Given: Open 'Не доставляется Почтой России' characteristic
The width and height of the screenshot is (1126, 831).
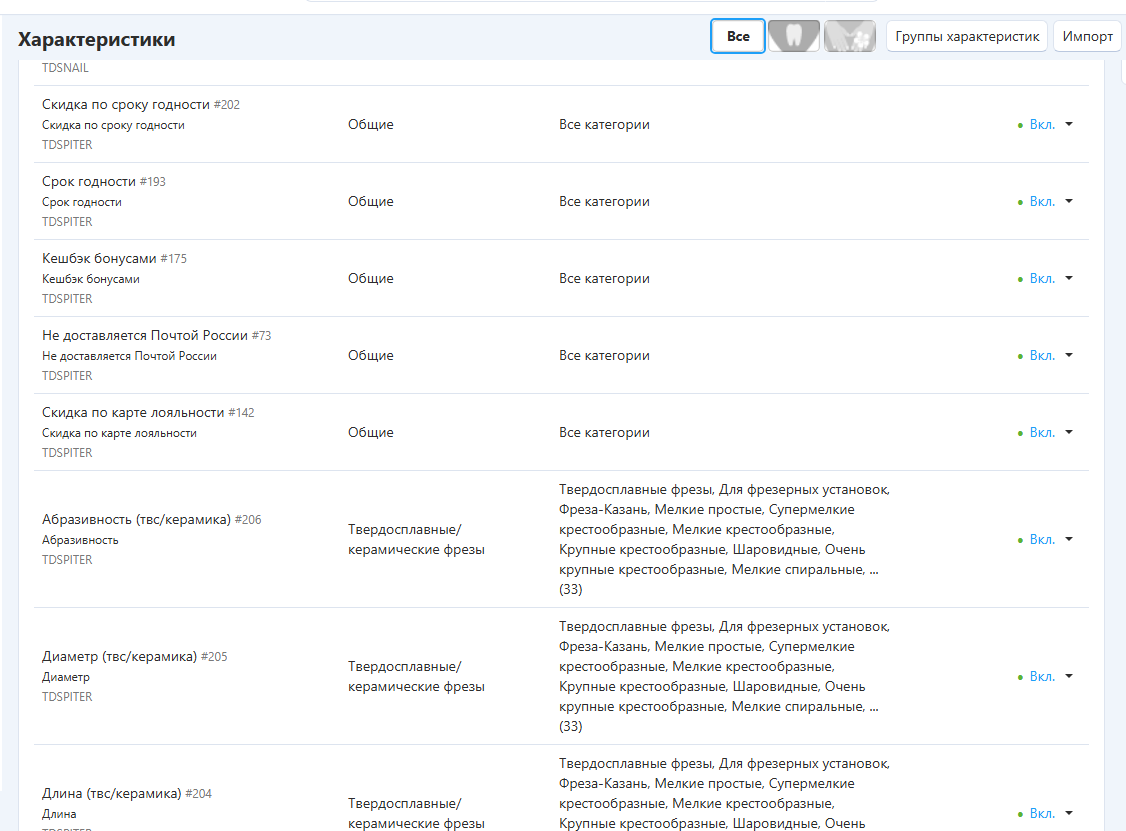Looking at the screenshot, I should click(145, 336).
